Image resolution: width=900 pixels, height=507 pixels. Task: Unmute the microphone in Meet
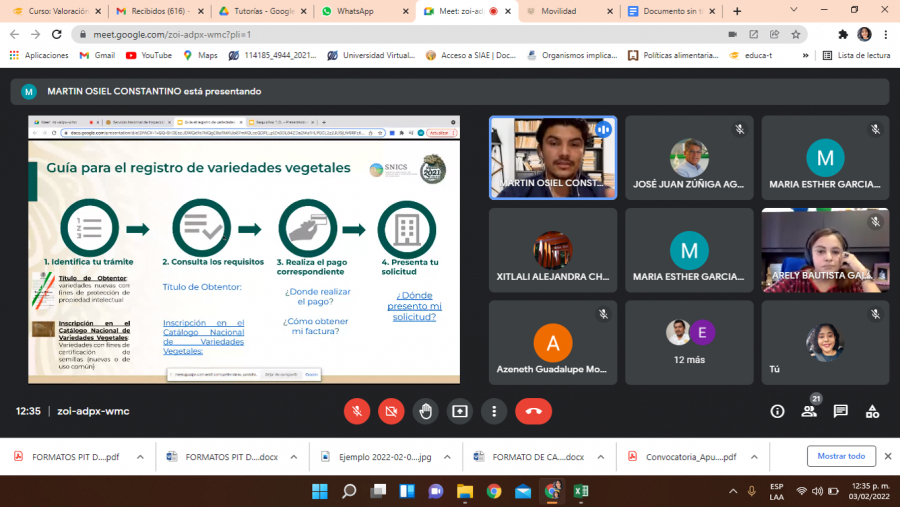tap(357, 411)
